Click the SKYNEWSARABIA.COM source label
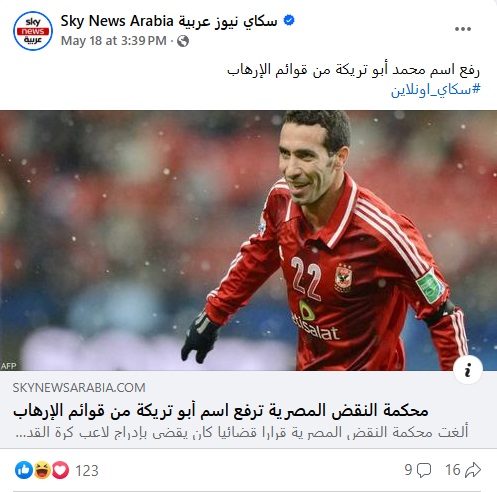Screen dimensions: 497x492 pyautogui.click(x=79, y=388)
